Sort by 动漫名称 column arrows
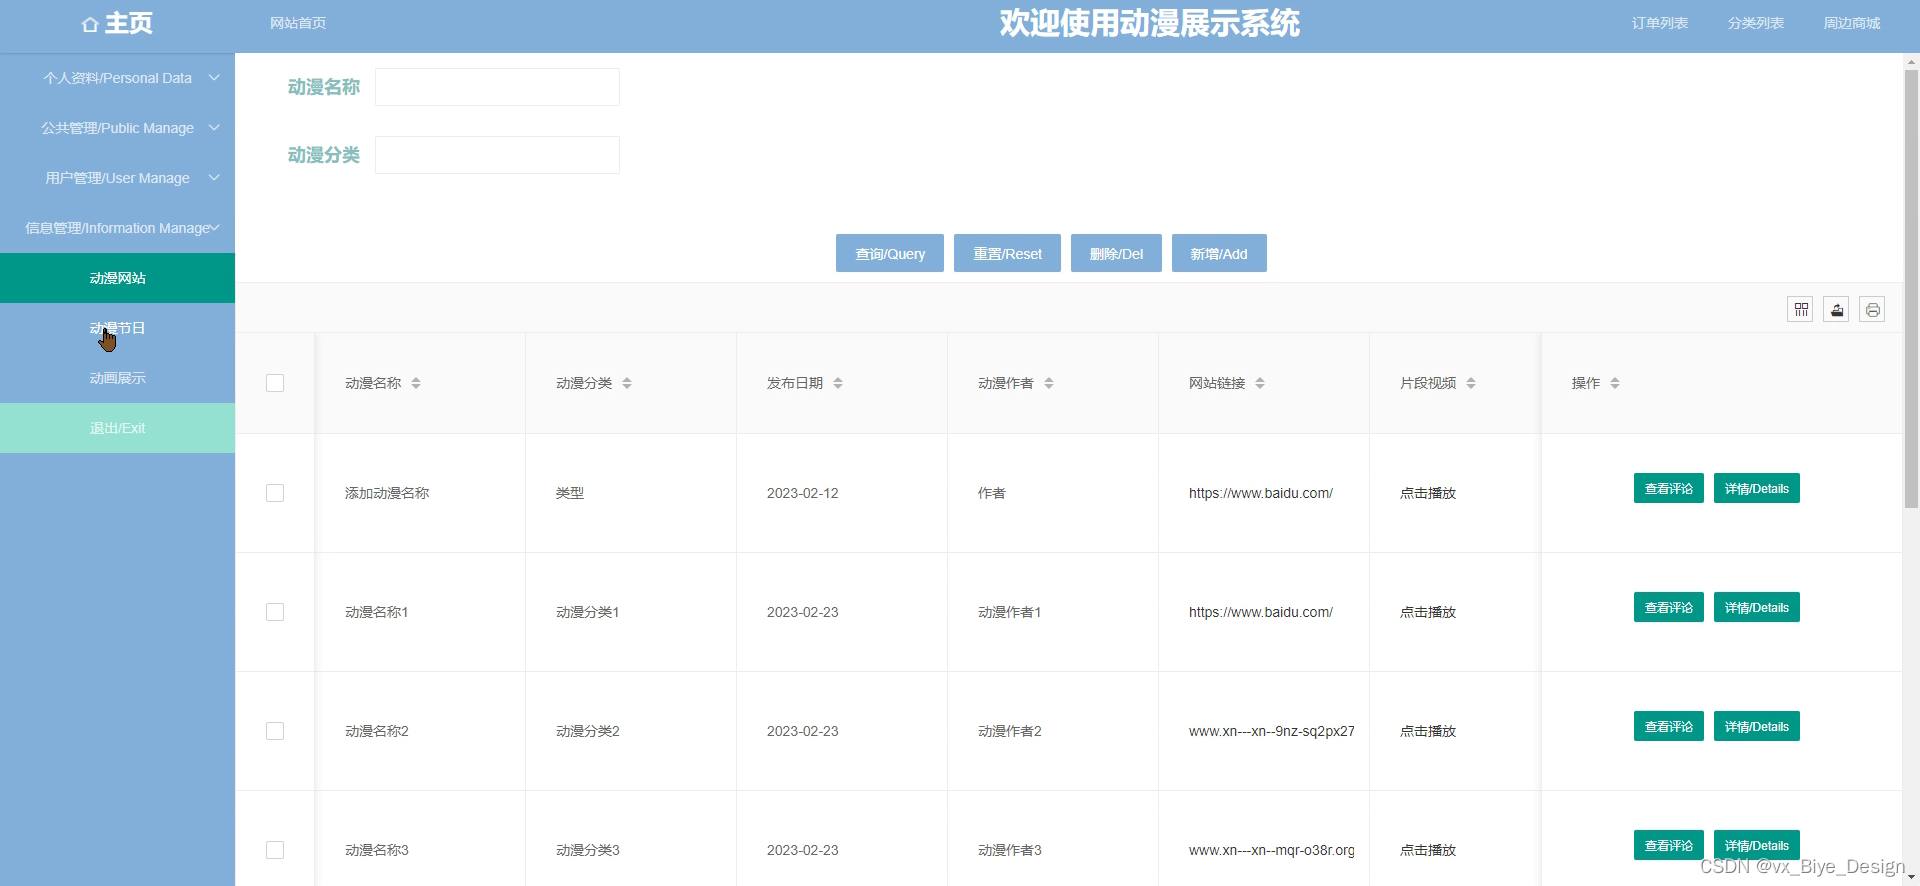Screen dimensions: 1920x886 coord(416,383)
